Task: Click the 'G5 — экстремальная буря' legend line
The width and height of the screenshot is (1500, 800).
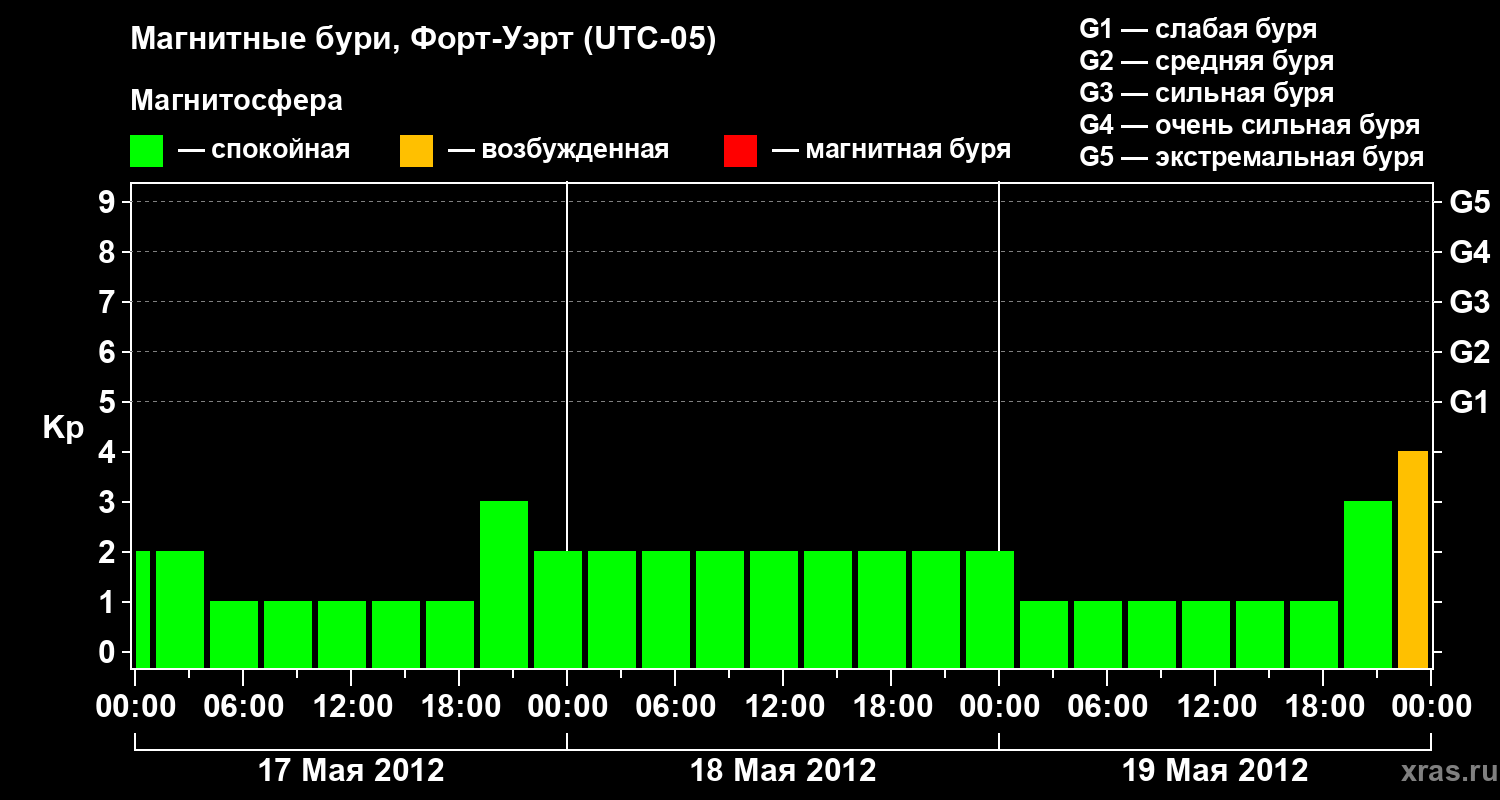Action: (1252, 157)
